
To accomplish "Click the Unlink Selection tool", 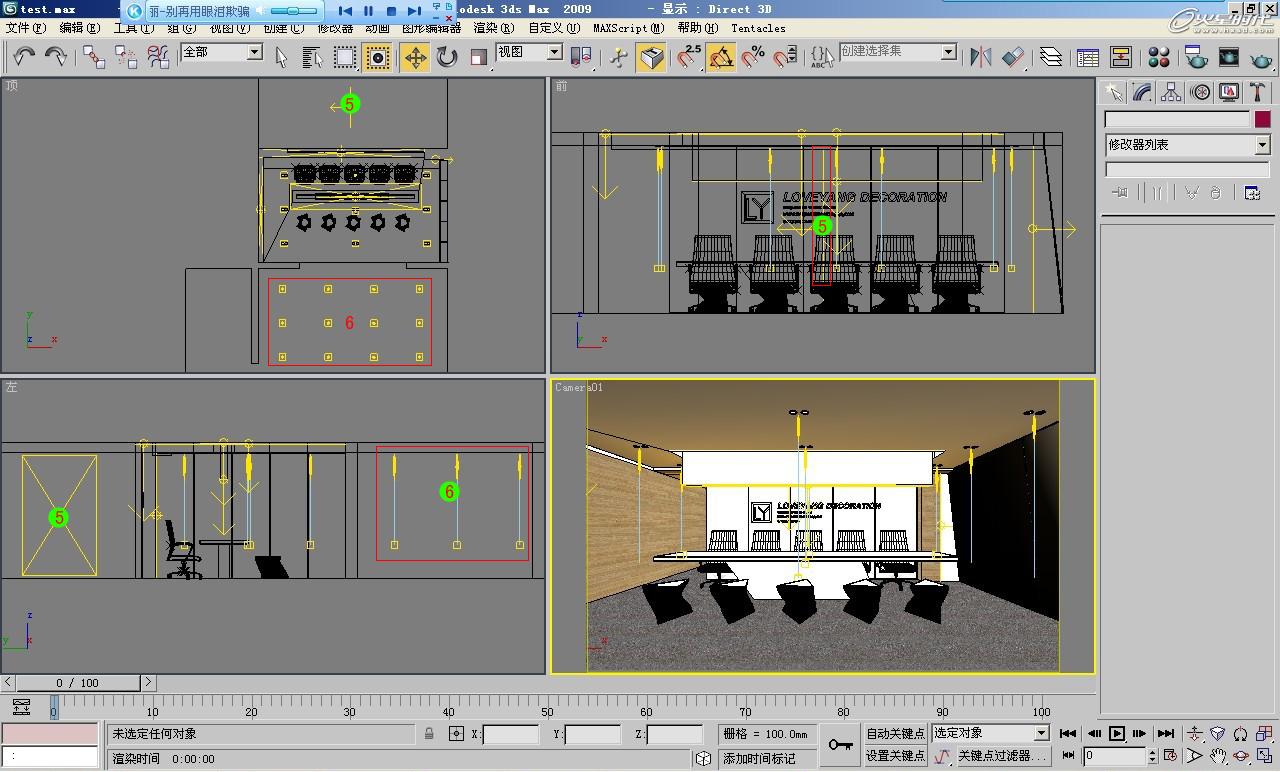I will pos(126,57).
